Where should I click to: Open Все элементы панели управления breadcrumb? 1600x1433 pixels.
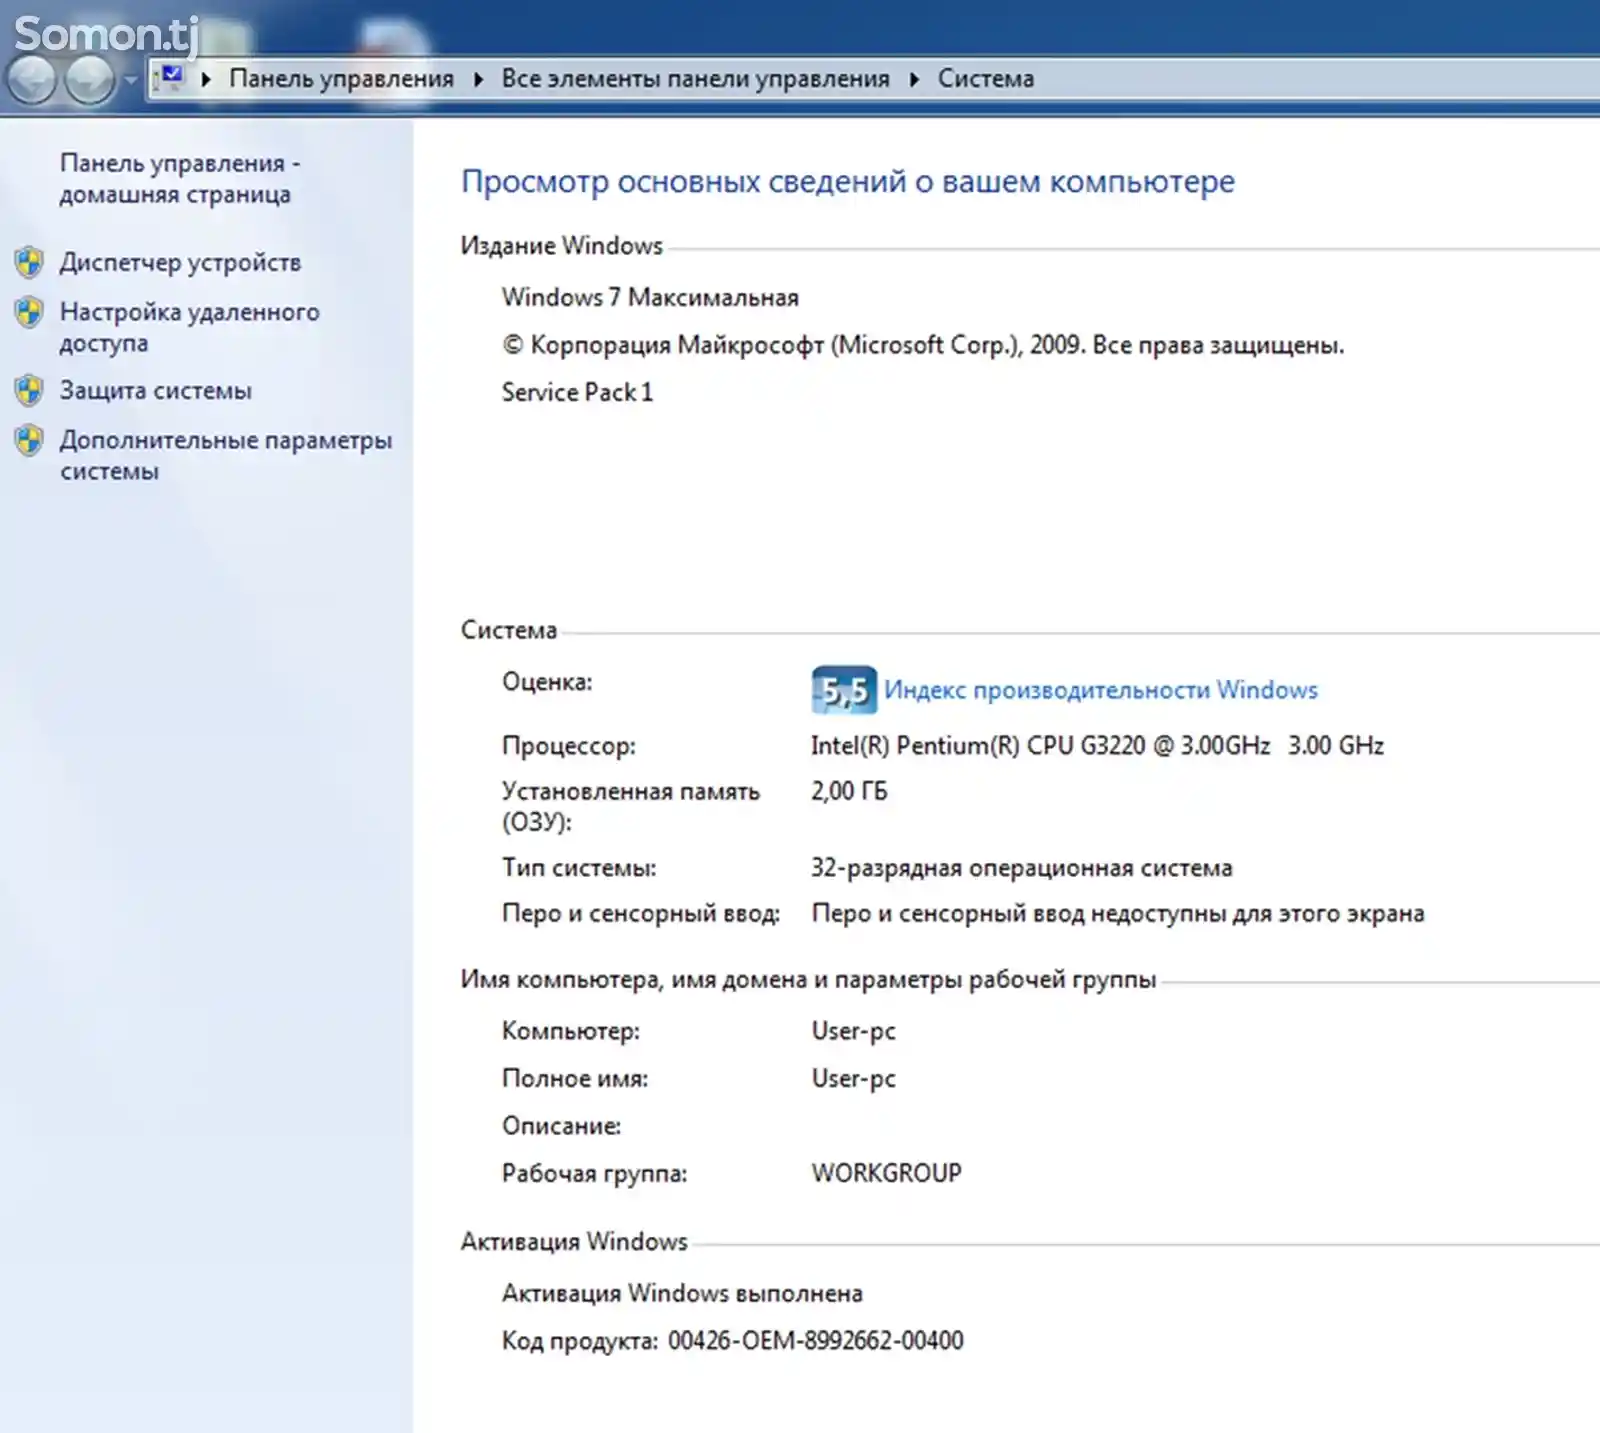[x=695, y=79]
